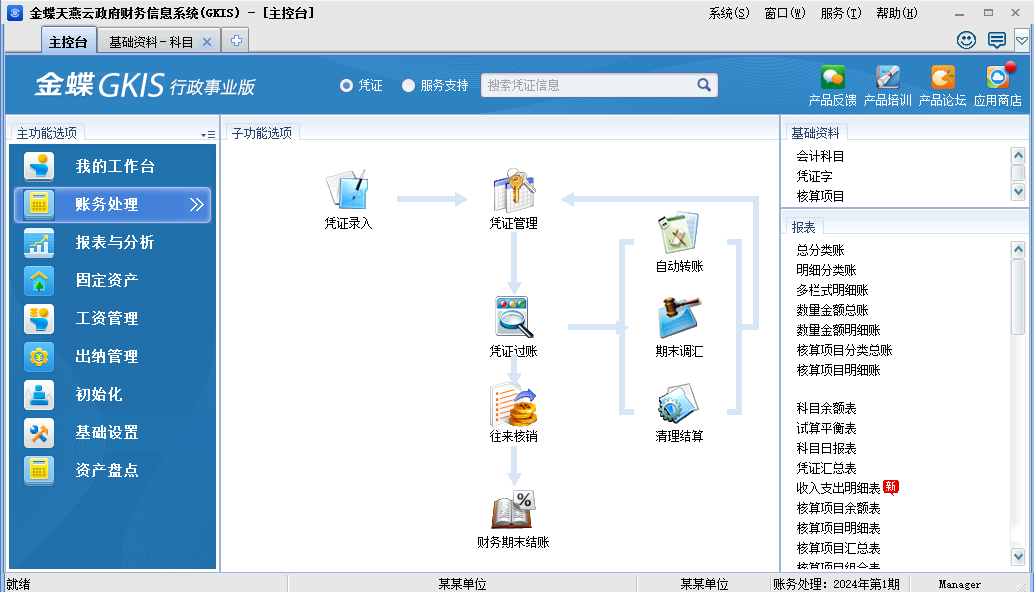Select 账务处理 in main function list
This screenshot has height=592, width=1034.
click(x=113, y=204)
